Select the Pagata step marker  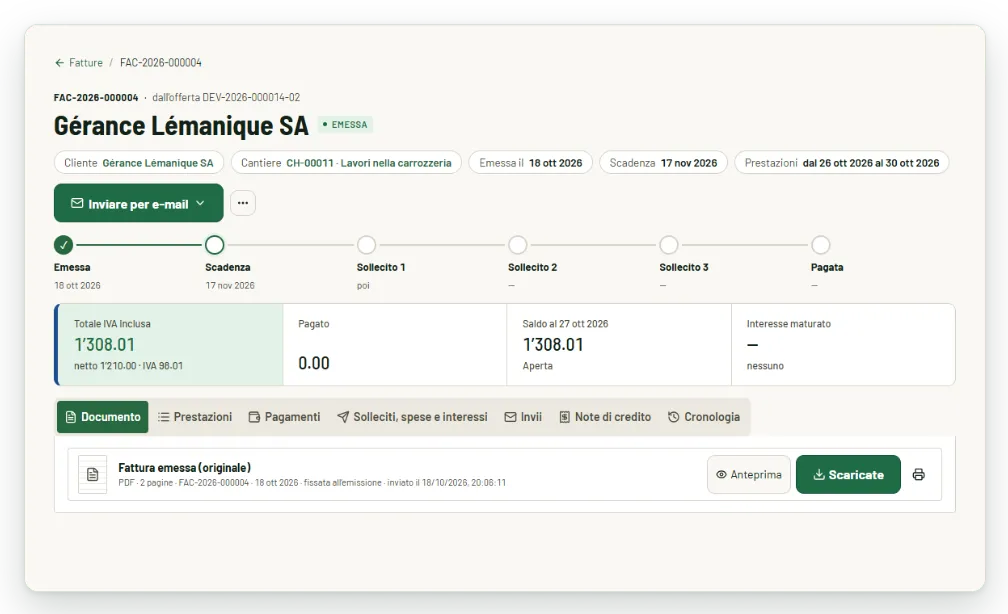point(820,245)
